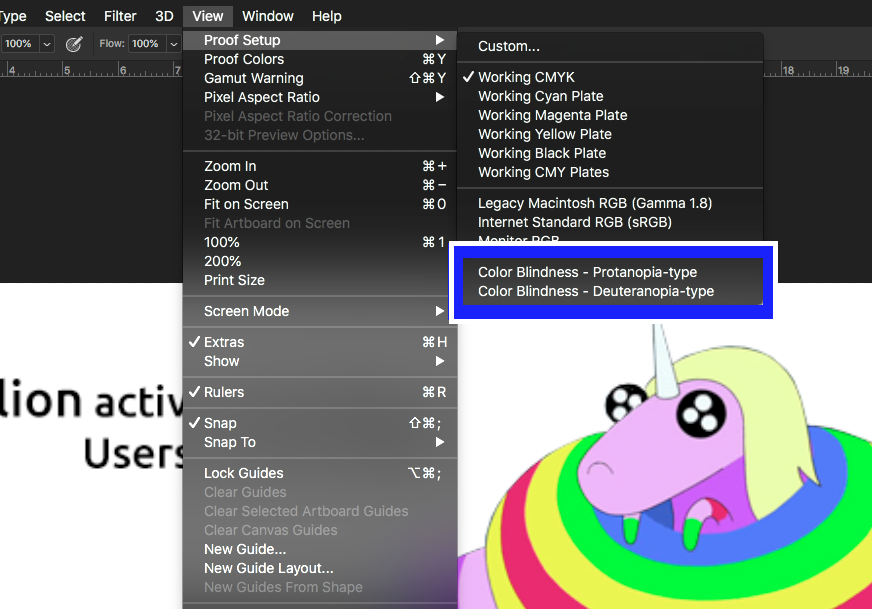The width and height of the screenshot is (872, 609).
Task: Expand the Show submenu
Action: (320, 361)
